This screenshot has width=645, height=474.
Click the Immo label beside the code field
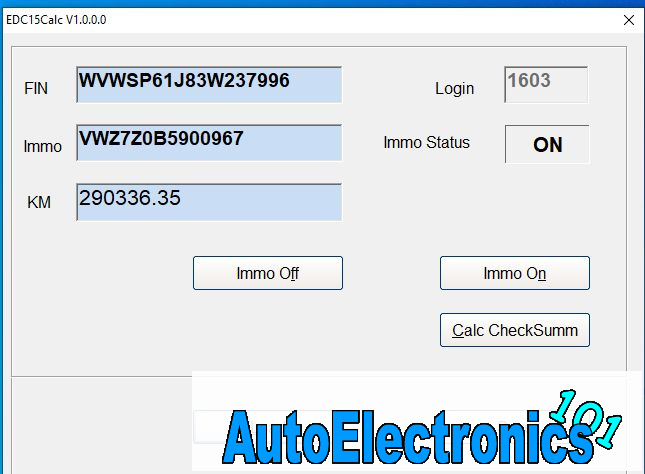click(x=42, y=146)
